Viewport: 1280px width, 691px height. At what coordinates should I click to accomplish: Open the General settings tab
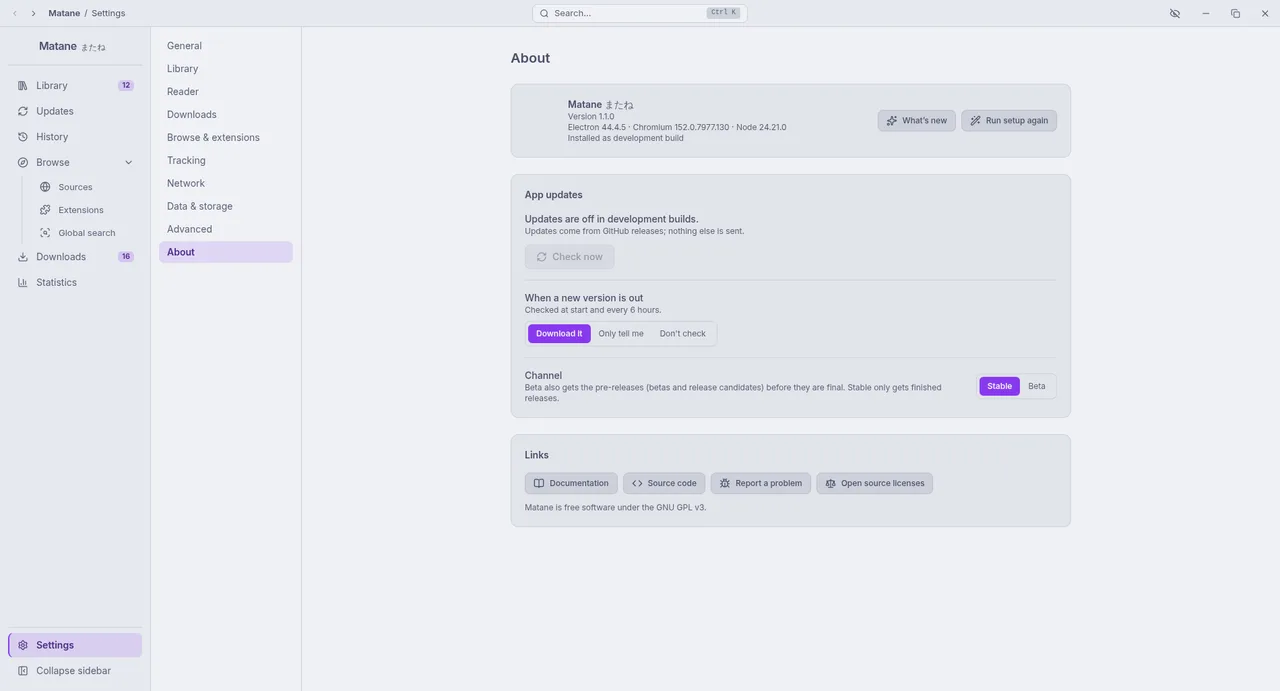click(x=226, y=46)
